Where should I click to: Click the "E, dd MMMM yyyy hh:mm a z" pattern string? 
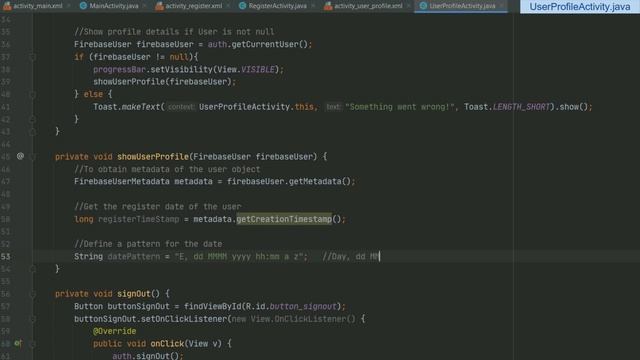[x=239, y=256]
